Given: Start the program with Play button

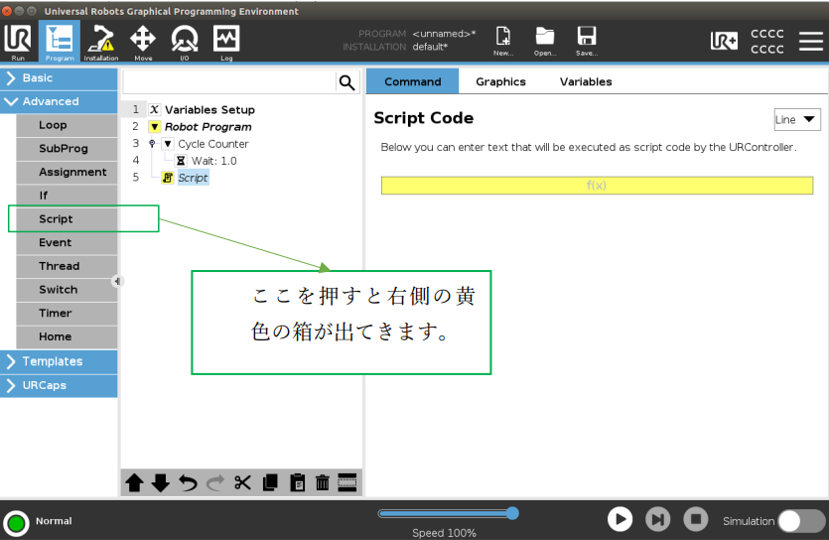Looking at the screenshot, I should [x=620, y=519].
